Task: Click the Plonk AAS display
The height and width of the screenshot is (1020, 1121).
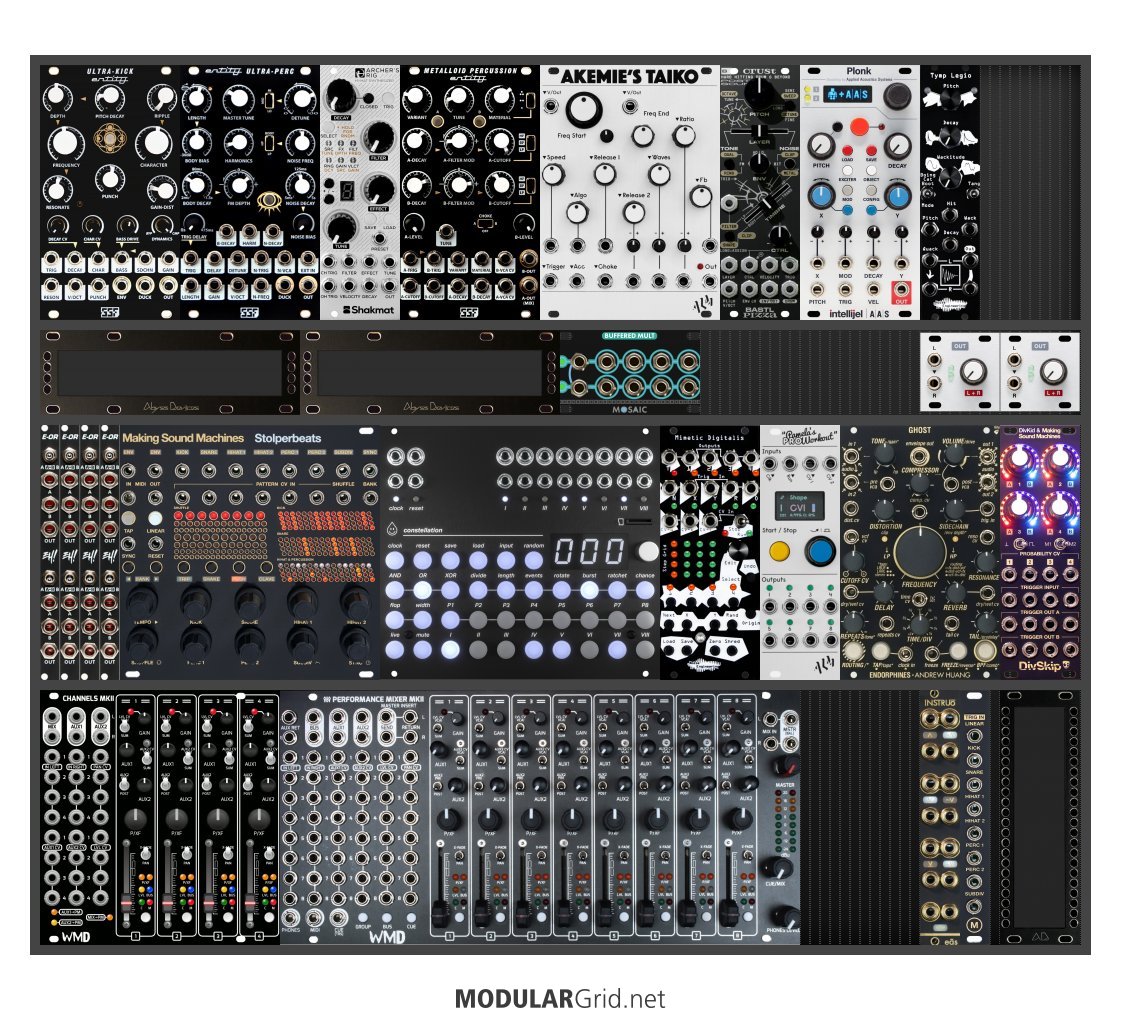Action: click(x=846, y=94)
